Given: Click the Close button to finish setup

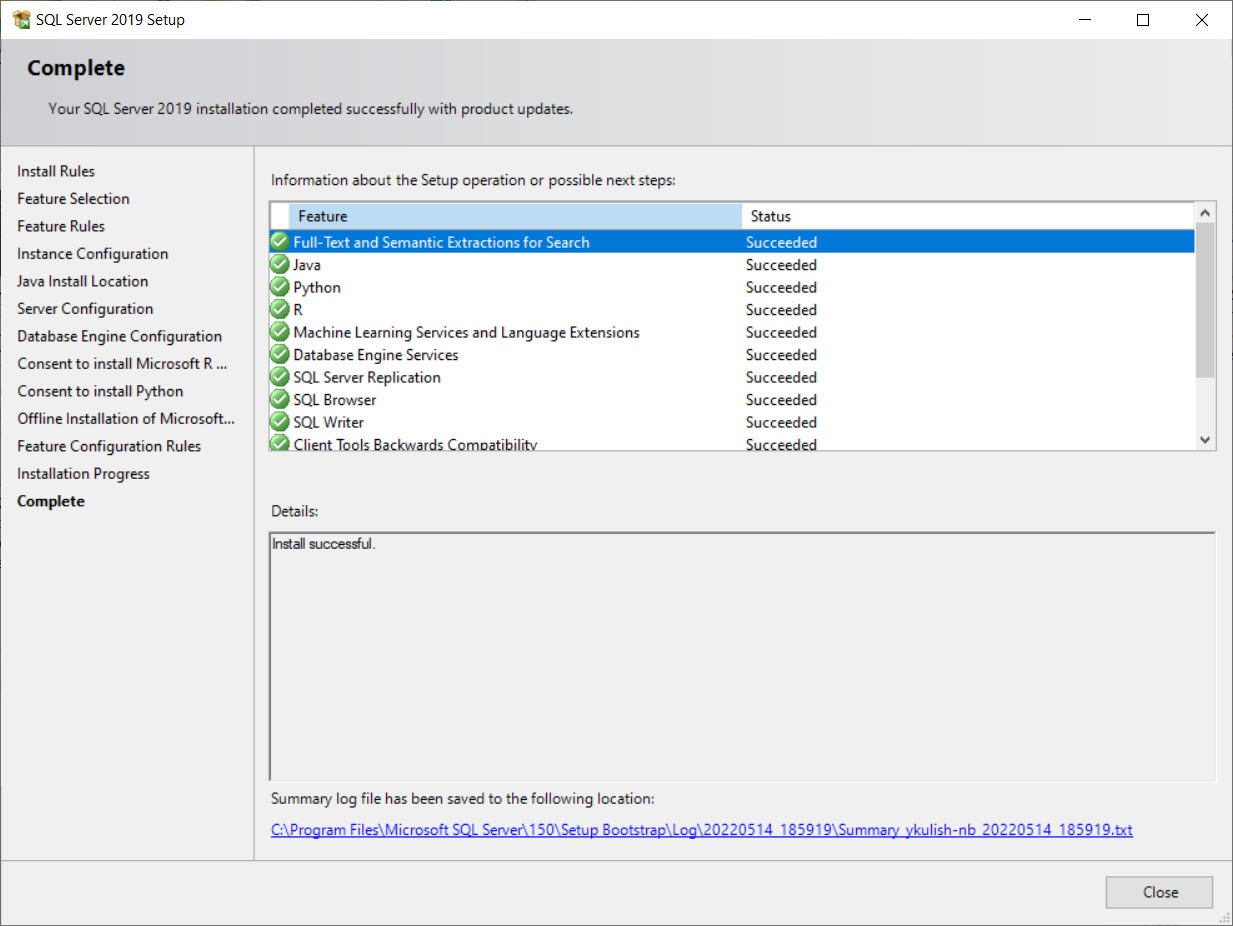Looking at the screenshot, I should tap(1159, 892).
